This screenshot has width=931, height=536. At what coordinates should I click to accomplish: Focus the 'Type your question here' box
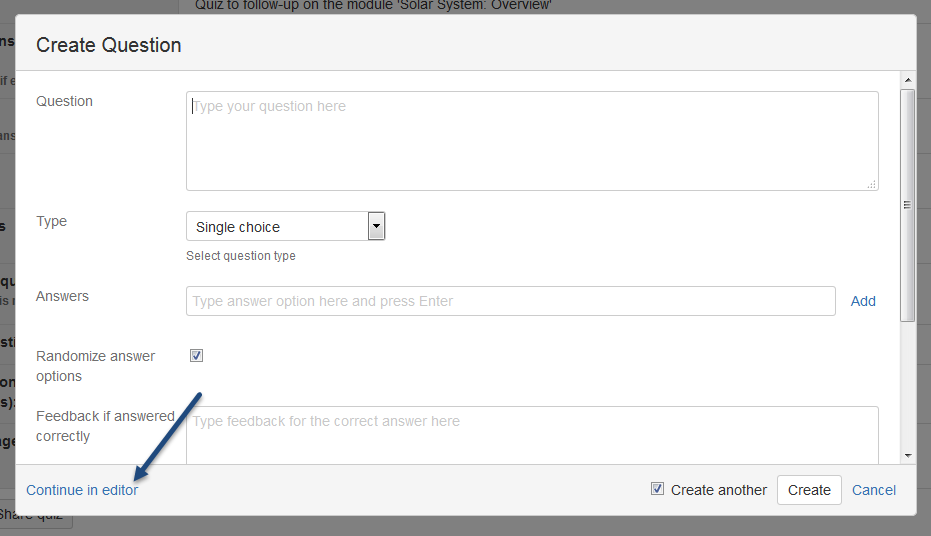tap(532, 141)
